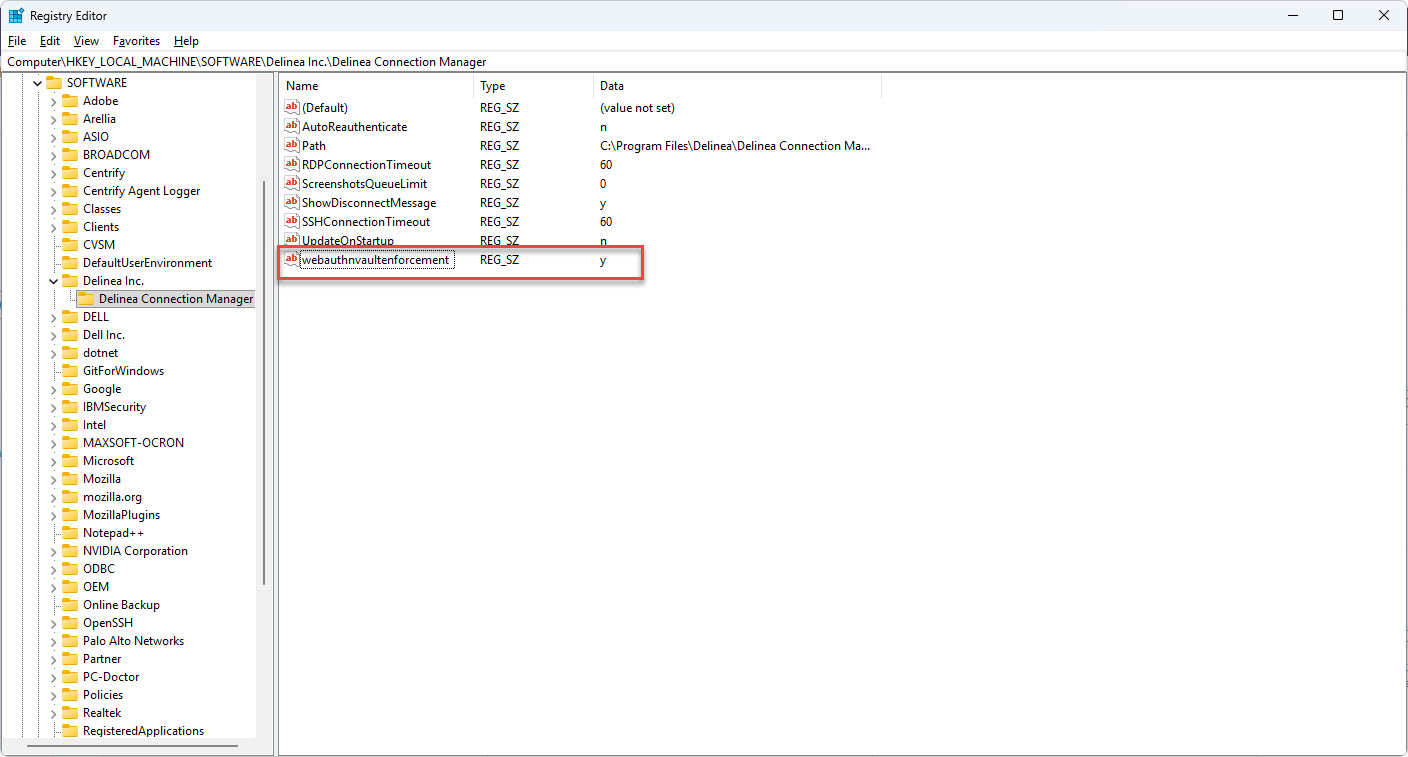Screen dimensions: 1408x757
Task: Click the string value icon beside AutoReauthenticate
Action: pos(292,127)
